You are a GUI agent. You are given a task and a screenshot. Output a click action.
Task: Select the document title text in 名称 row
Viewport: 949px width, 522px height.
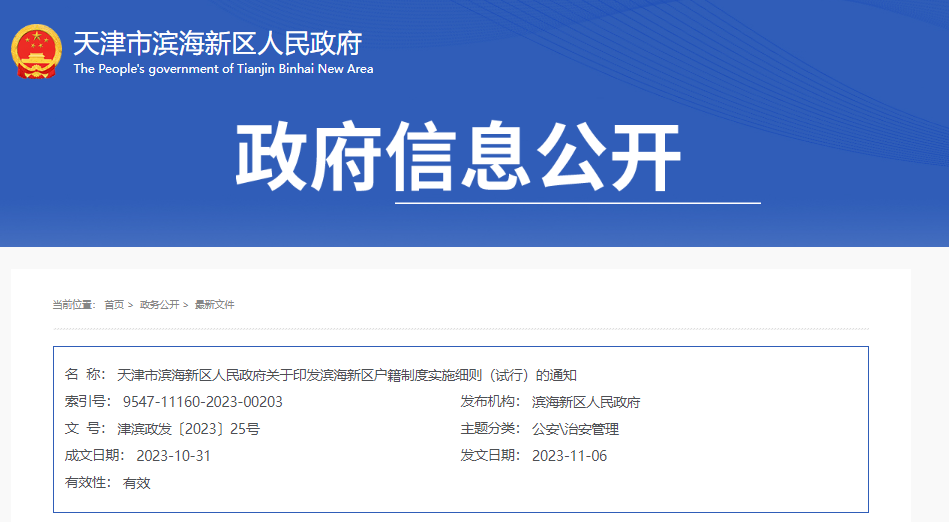tap(347, 375)
